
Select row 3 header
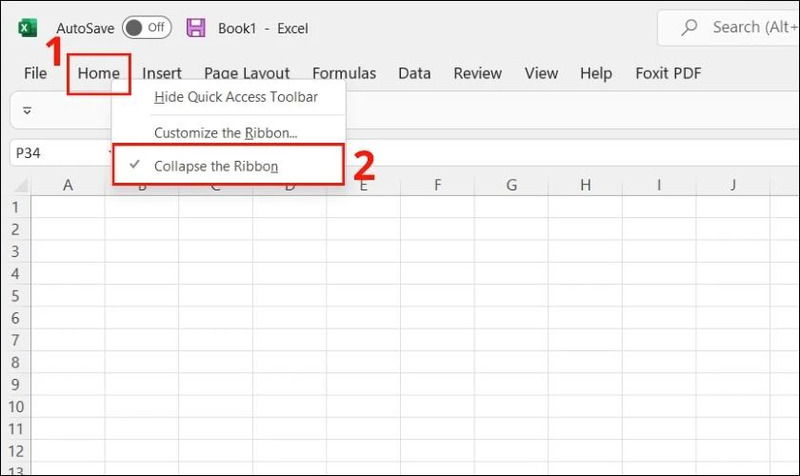coord(15,252)
